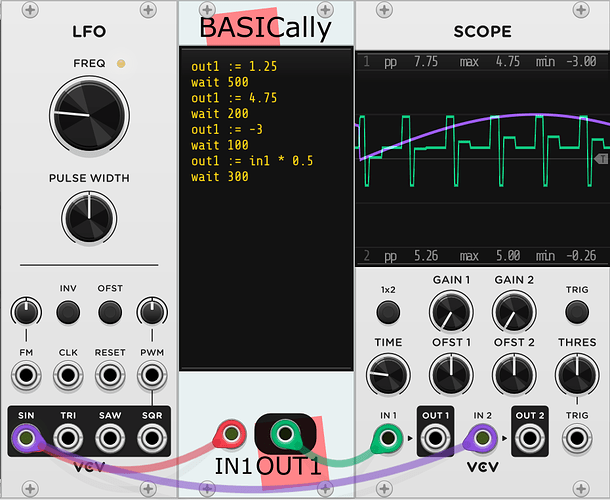This screenshot has height=500, width=610.
Task: Click the BASICally IN1 red jack
Action: [x=231, y=433]
